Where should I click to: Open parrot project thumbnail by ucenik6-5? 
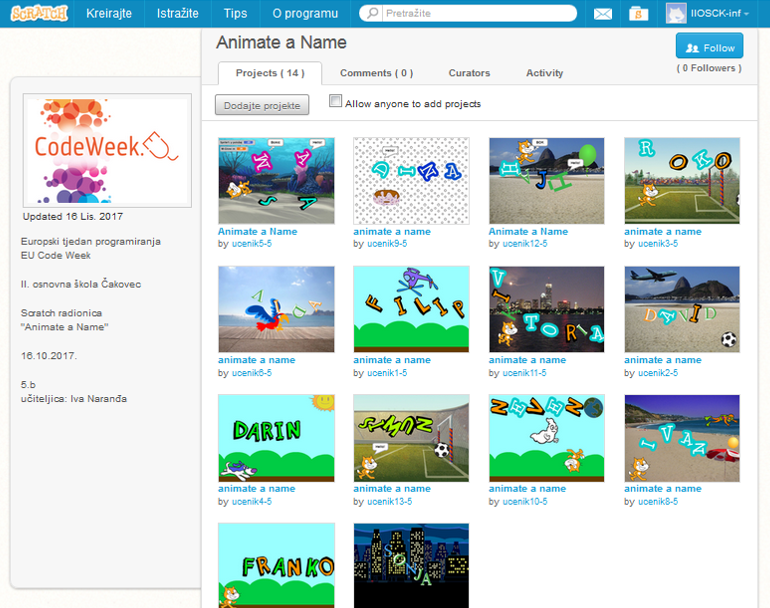(x=276, y=309)
